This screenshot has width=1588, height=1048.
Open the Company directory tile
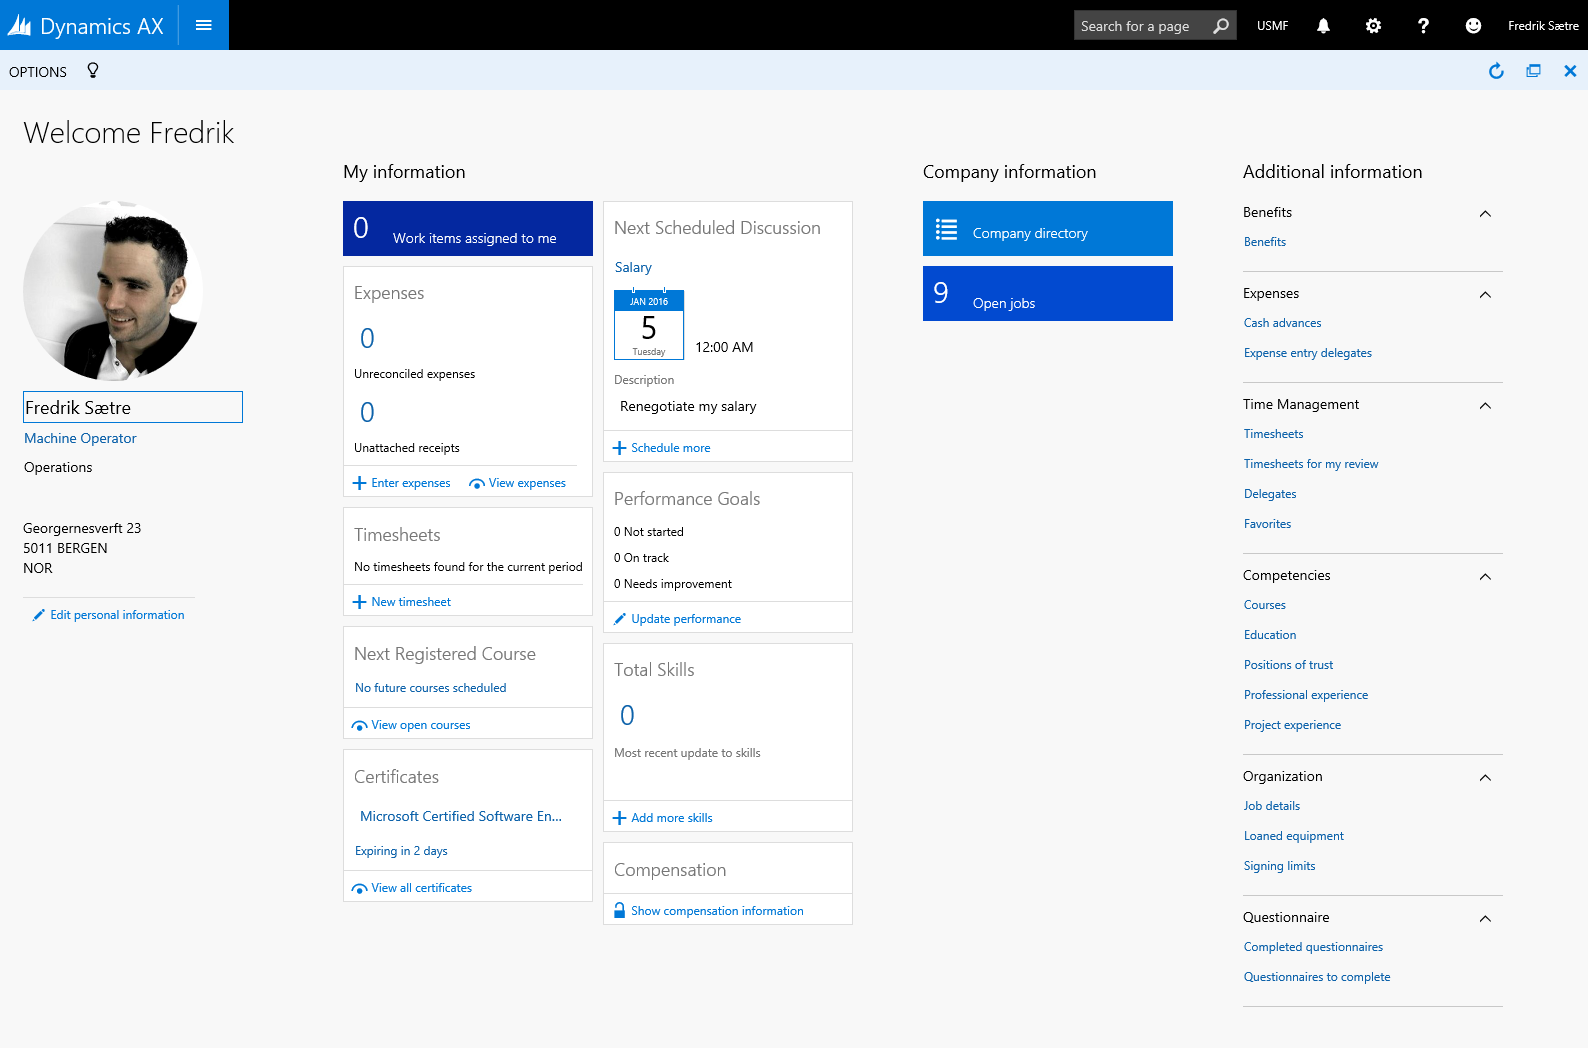pos(1047,229)
